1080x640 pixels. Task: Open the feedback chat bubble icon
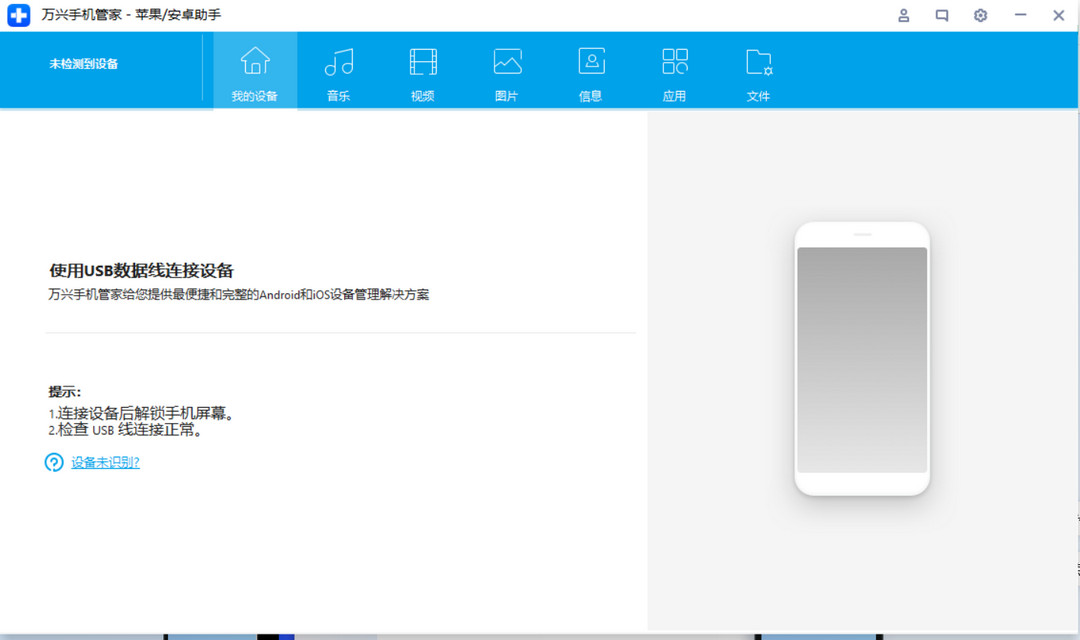[x=941, y=15]
